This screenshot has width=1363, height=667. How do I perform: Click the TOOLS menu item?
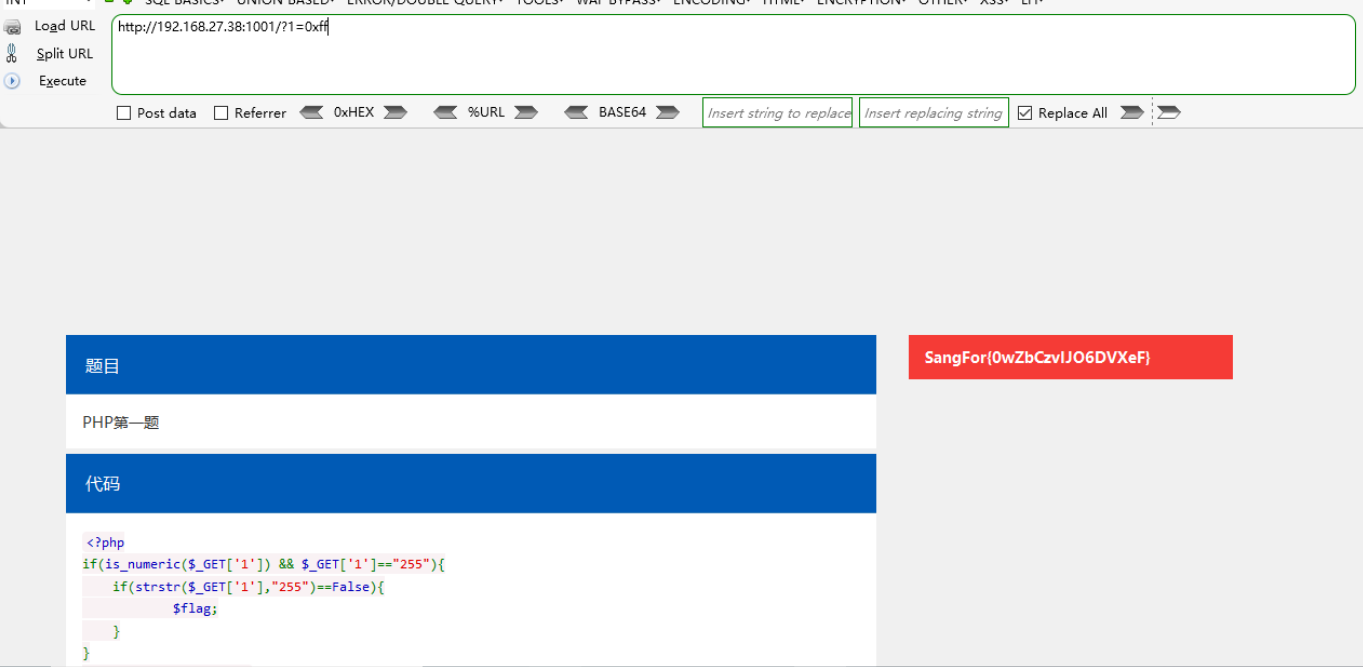[x=538, y=2]
